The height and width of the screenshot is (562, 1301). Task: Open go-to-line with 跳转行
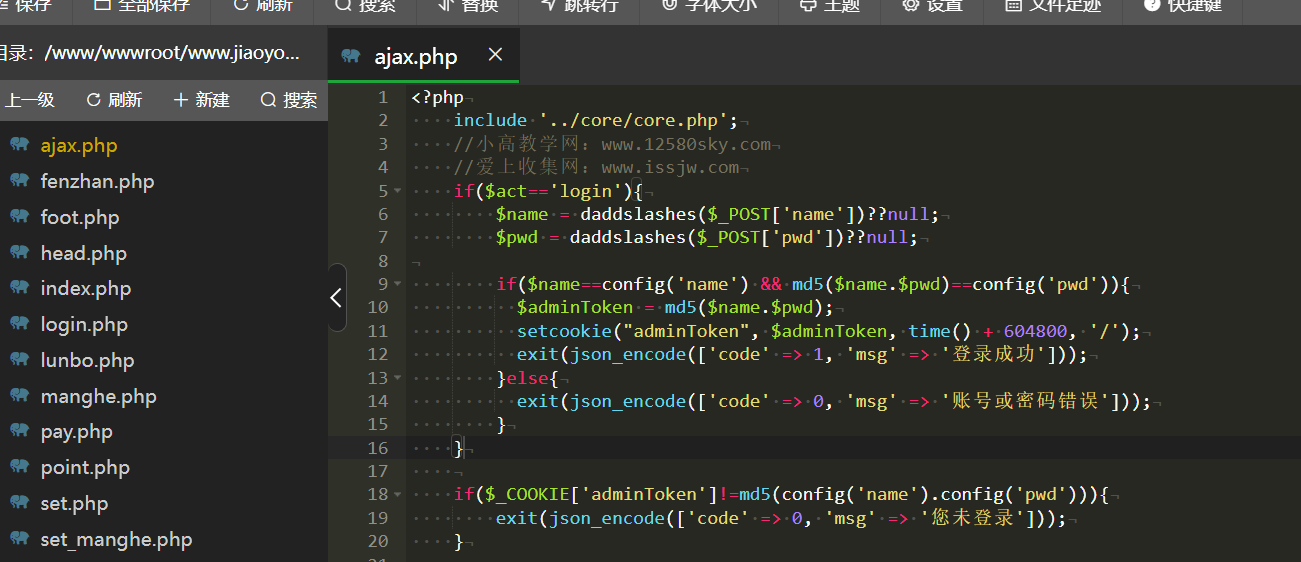pos(580,6)
